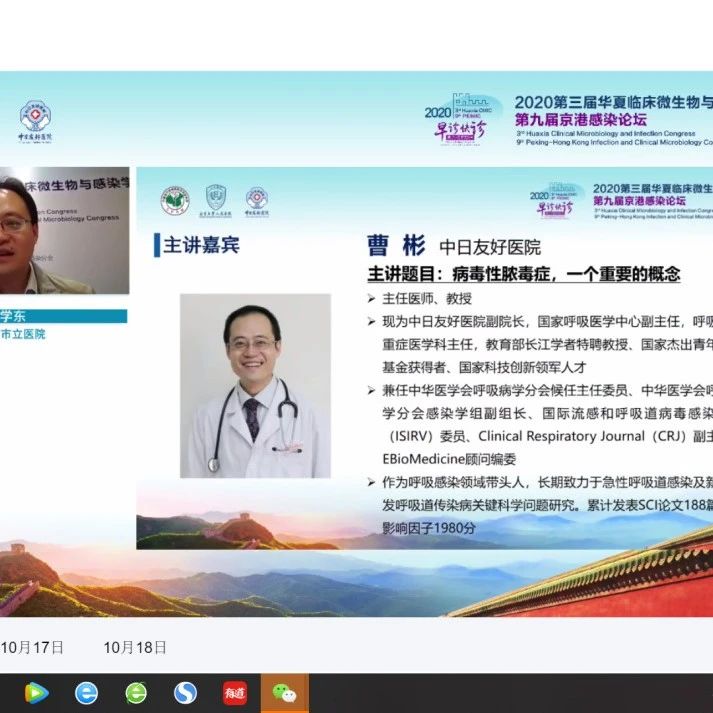
Task: Switch to WeChat in the taskbar
Action: (285, 692)
